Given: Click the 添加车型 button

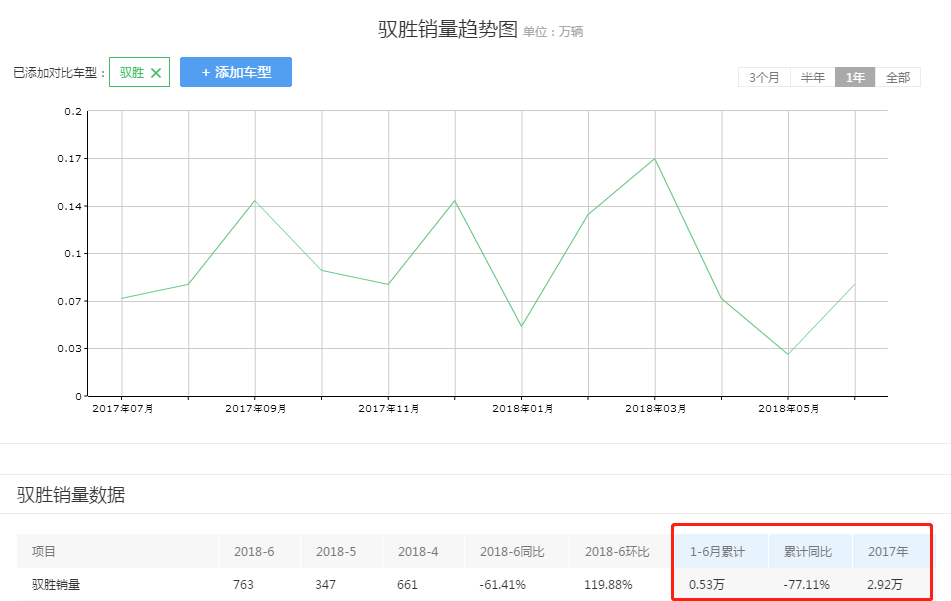Looking at the screenshot, I should point(236,72).
